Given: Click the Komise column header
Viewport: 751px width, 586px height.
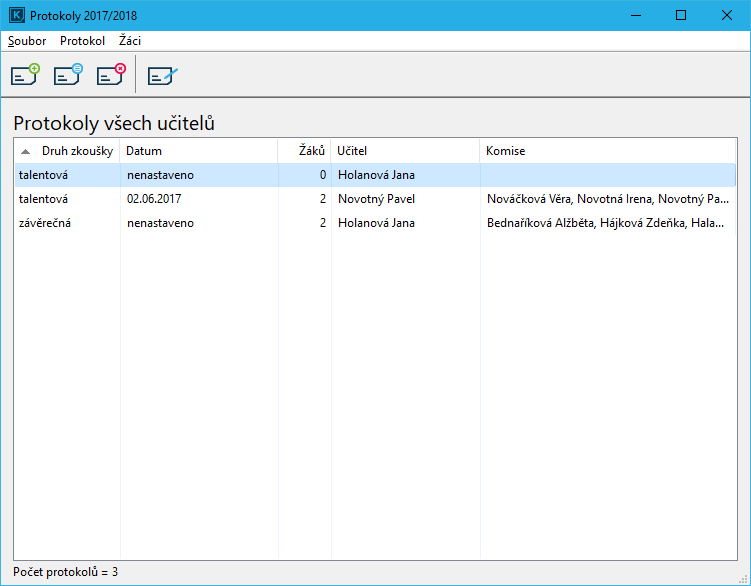Looking at the screenshot, I should pyautogui.click(x=505, y=151).
